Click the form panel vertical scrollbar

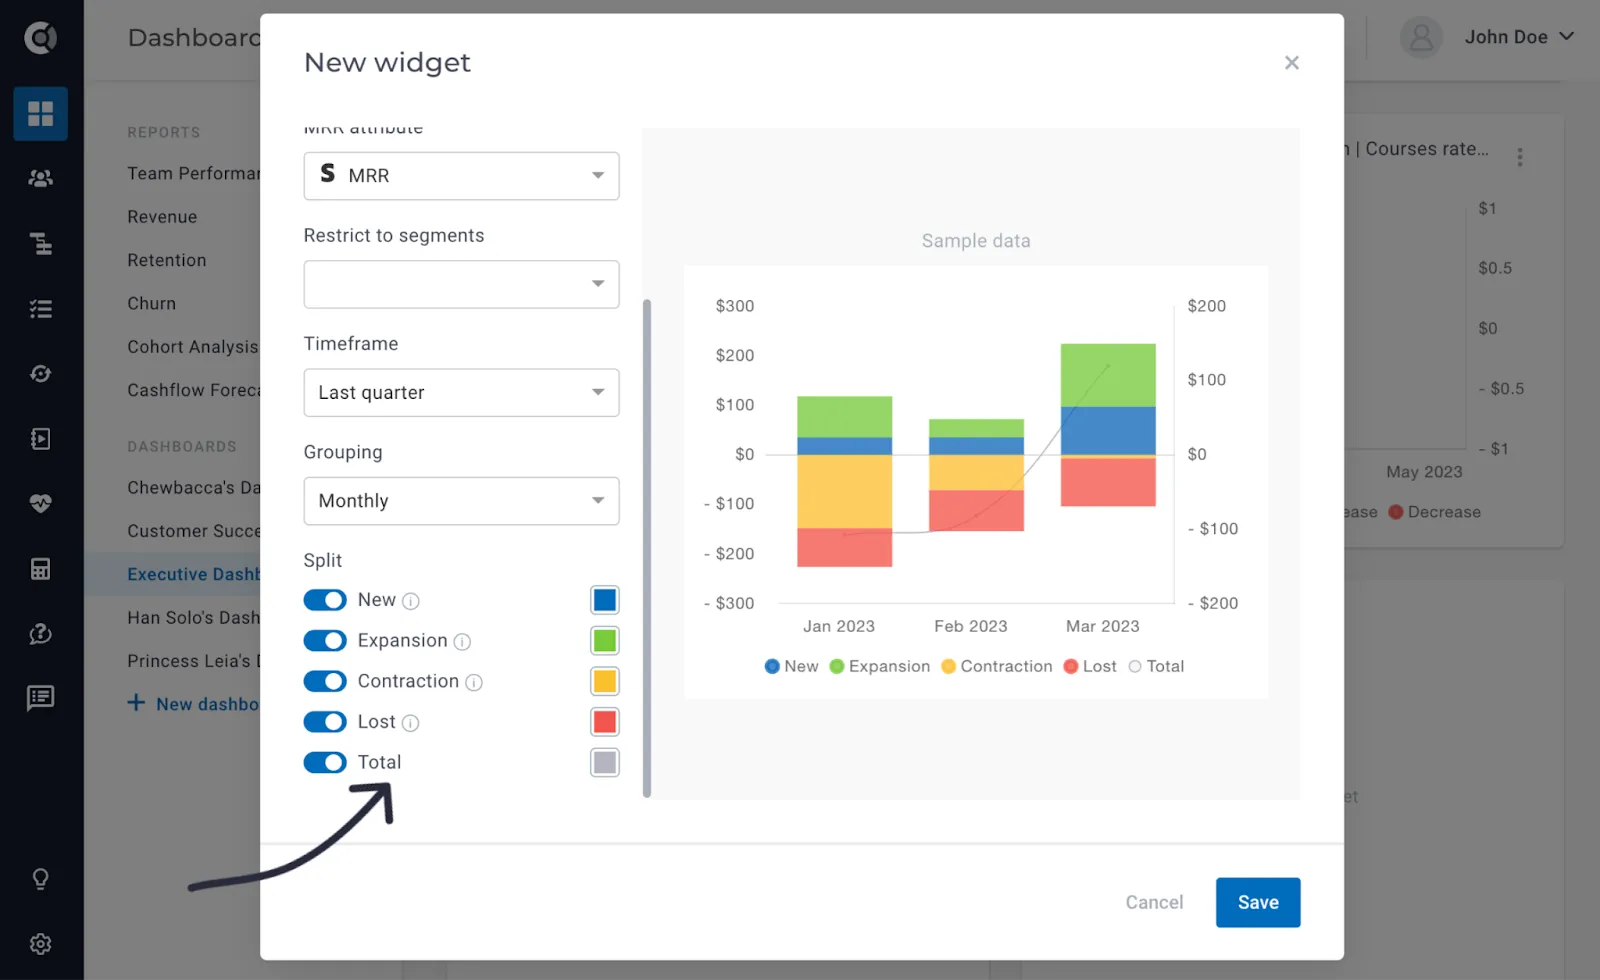(x=647, y=548)
